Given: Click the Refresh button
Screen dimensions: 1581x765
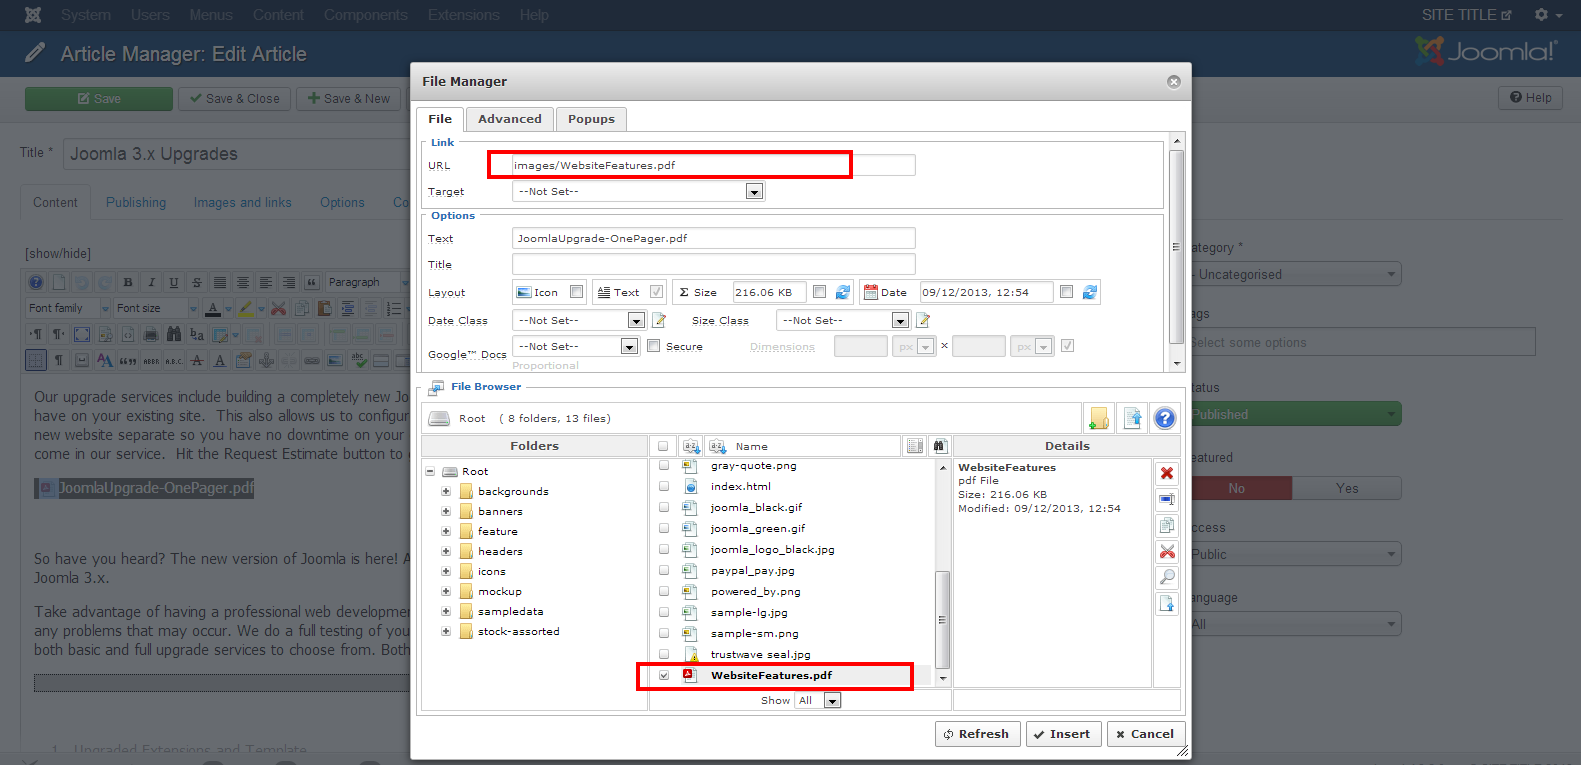Looking at the screenshot, I should pyautogui.click(x=978, y=734).
